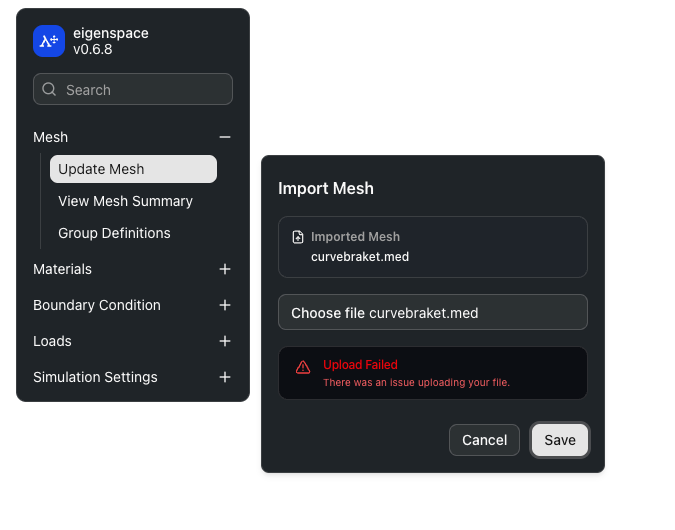Click the Mesh section label
Image resolution: width=675 pixels, height=530 pixels.
coord(50,137)
